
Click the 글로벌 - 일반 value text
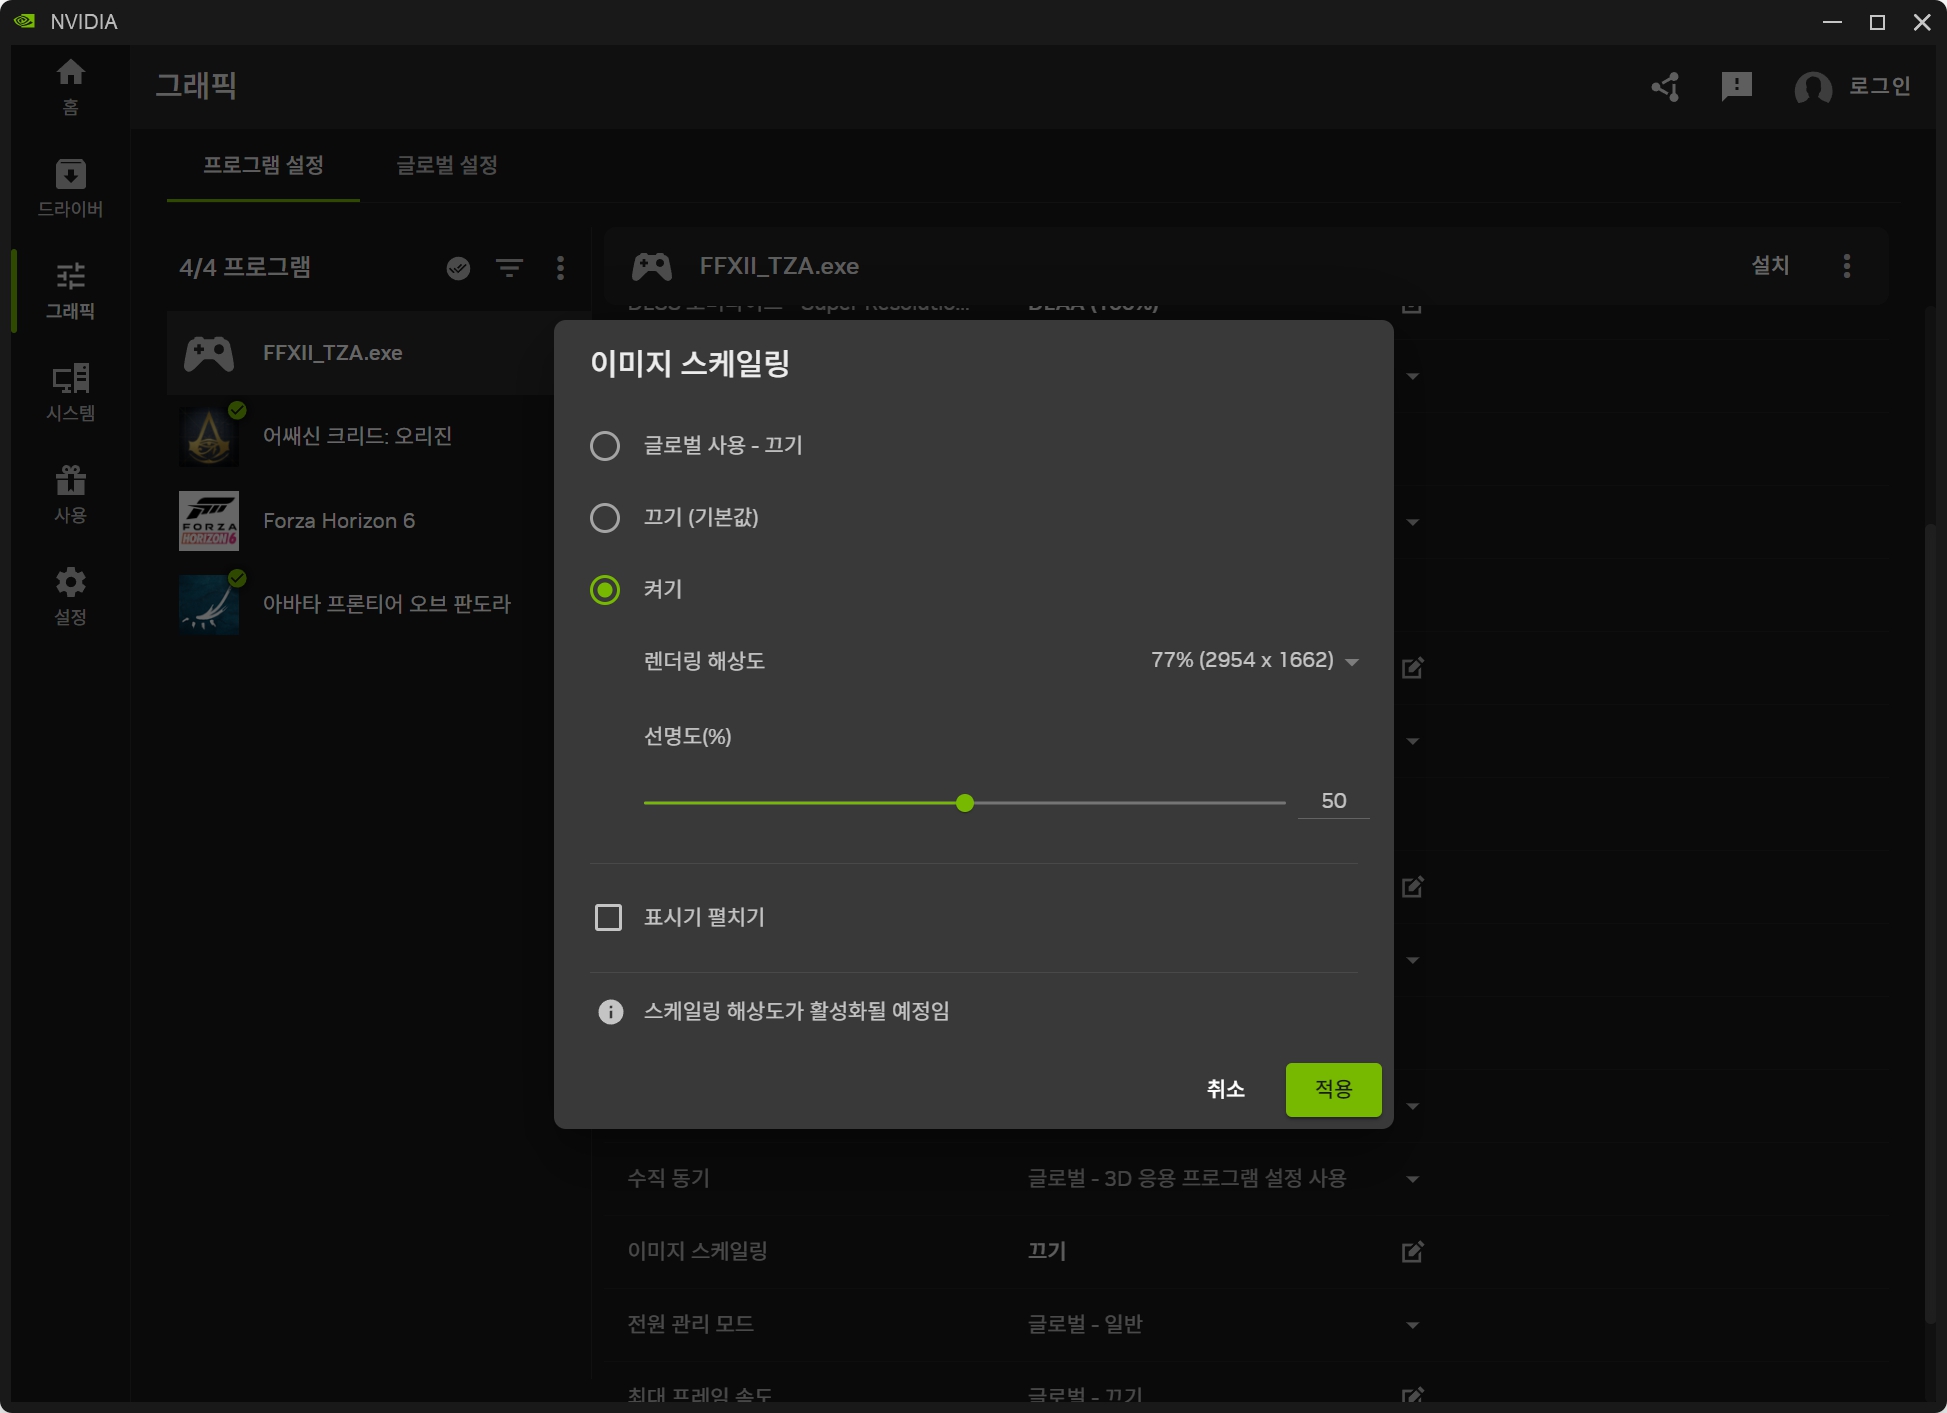(1085, 1324)
